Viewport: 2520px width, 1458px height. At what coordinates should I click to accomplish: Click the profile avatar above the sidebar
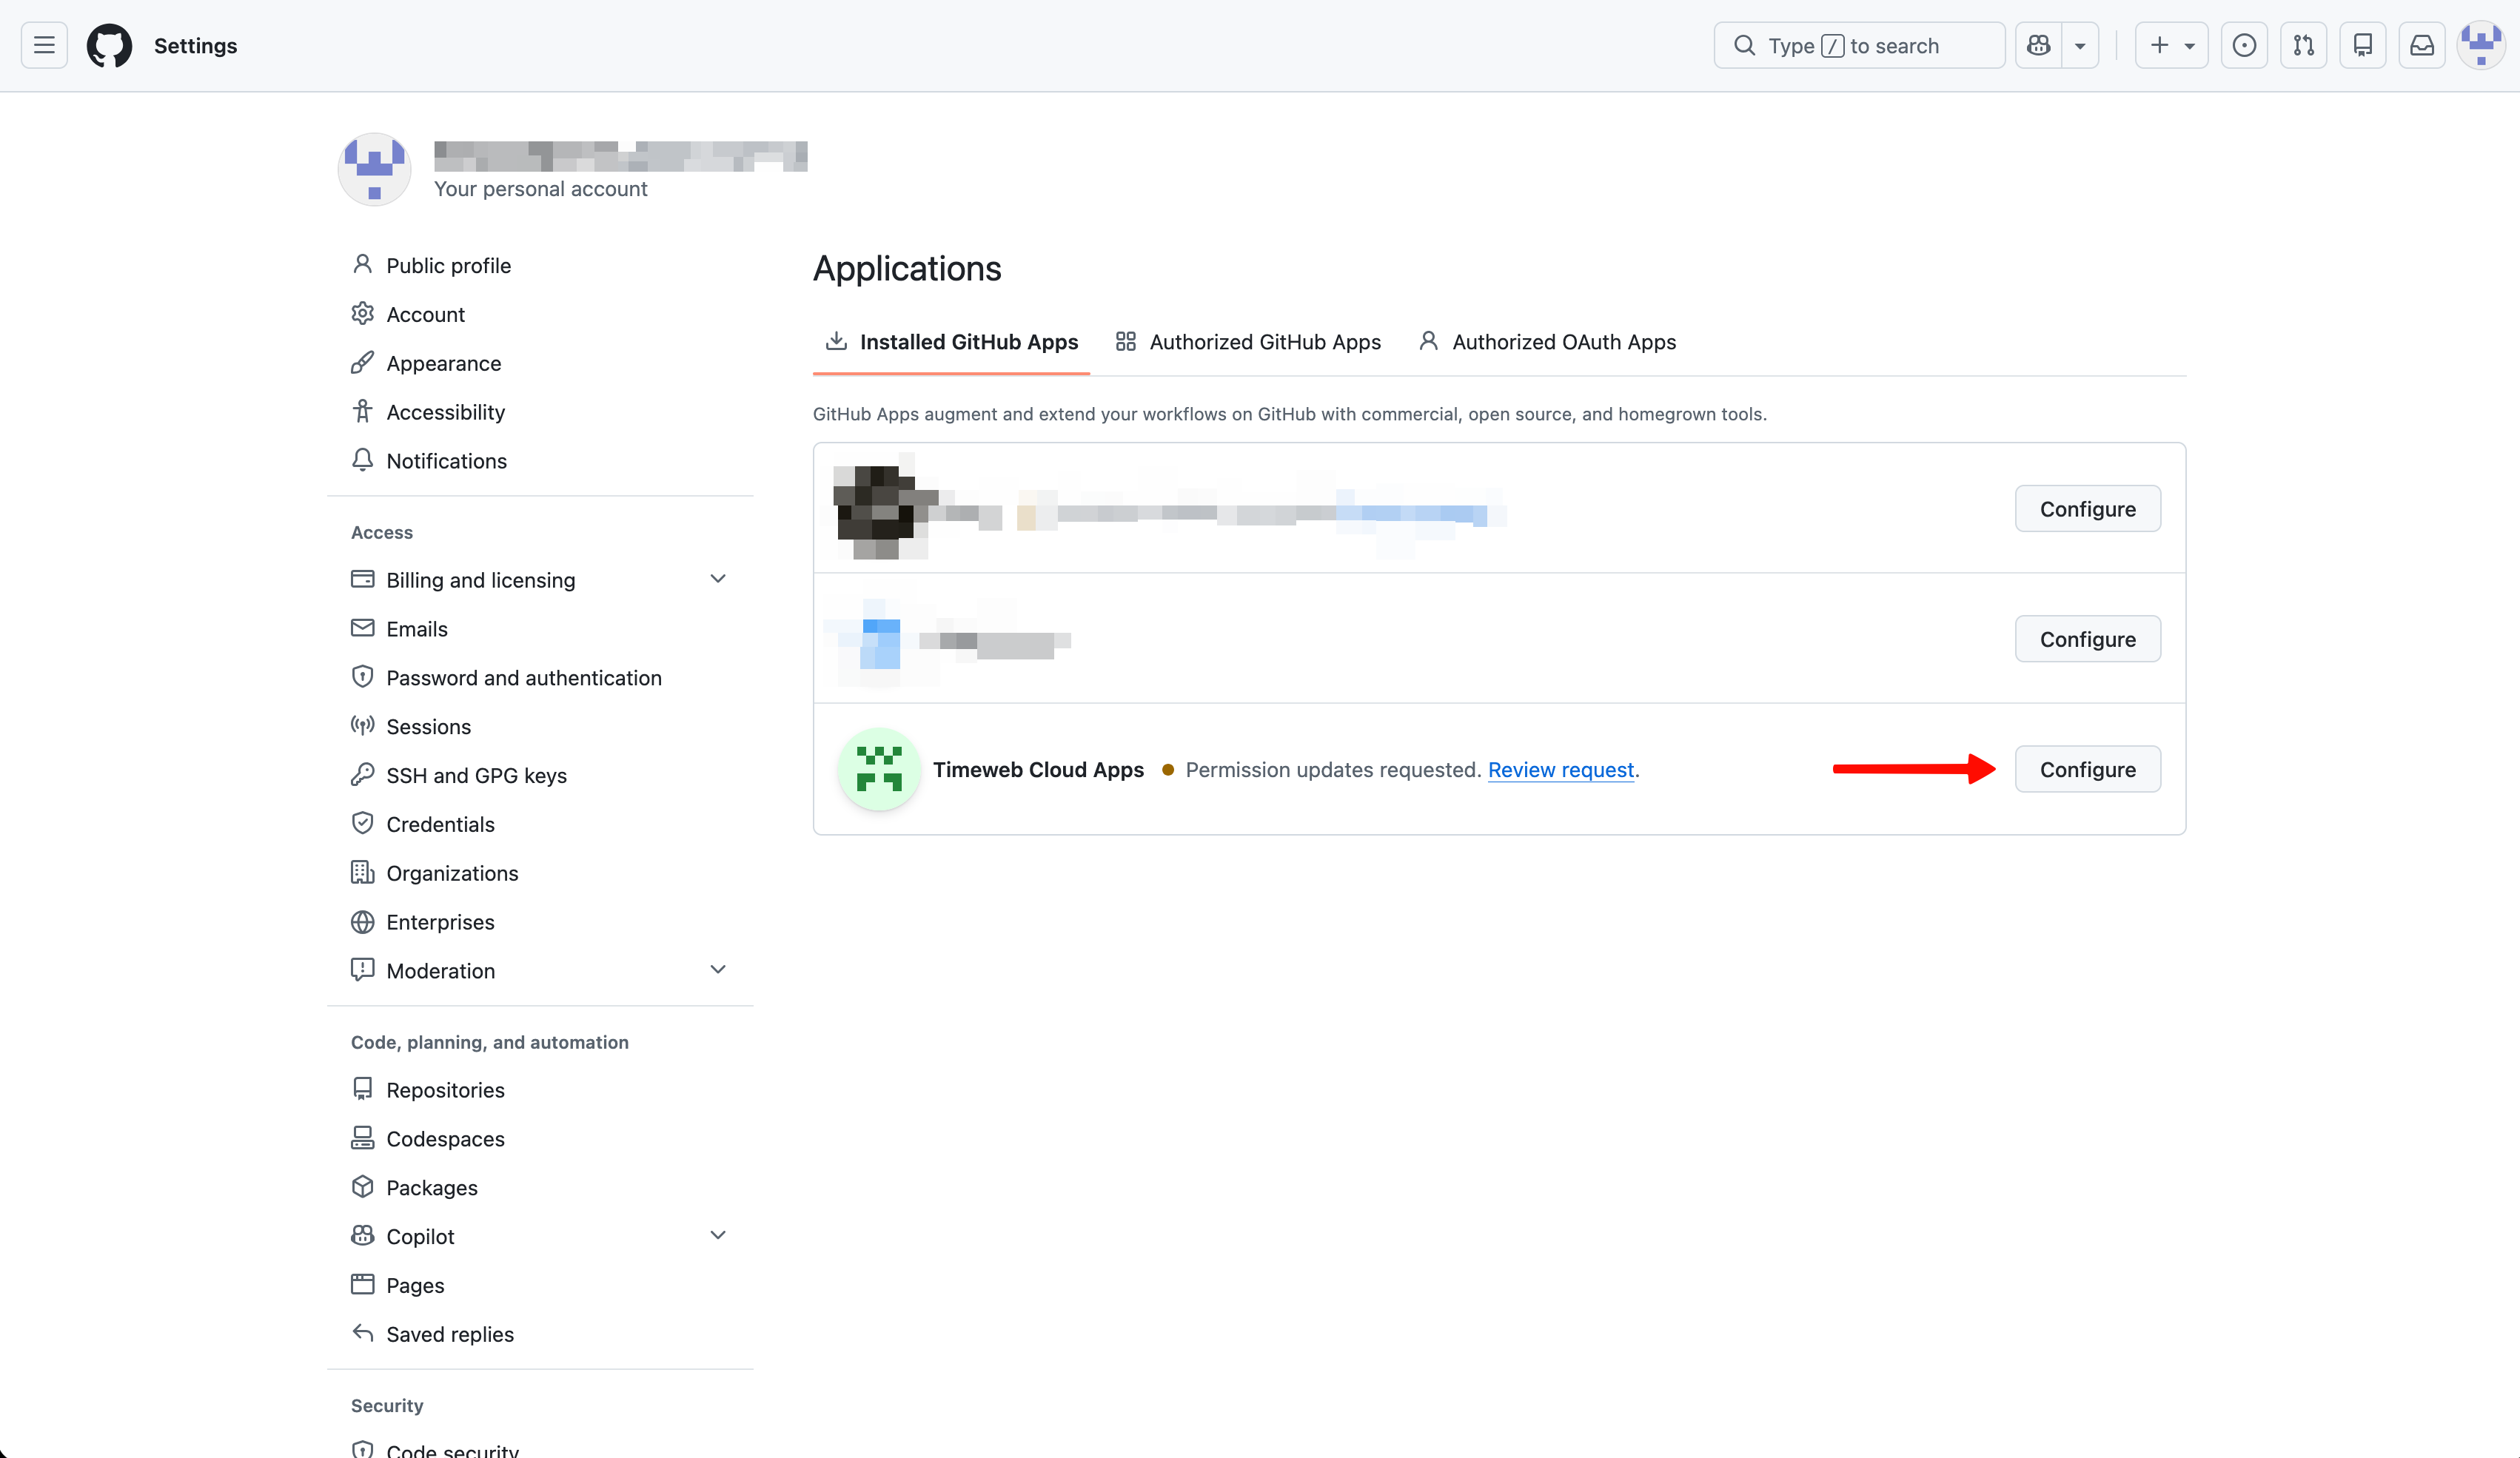(x=375, y=169)
